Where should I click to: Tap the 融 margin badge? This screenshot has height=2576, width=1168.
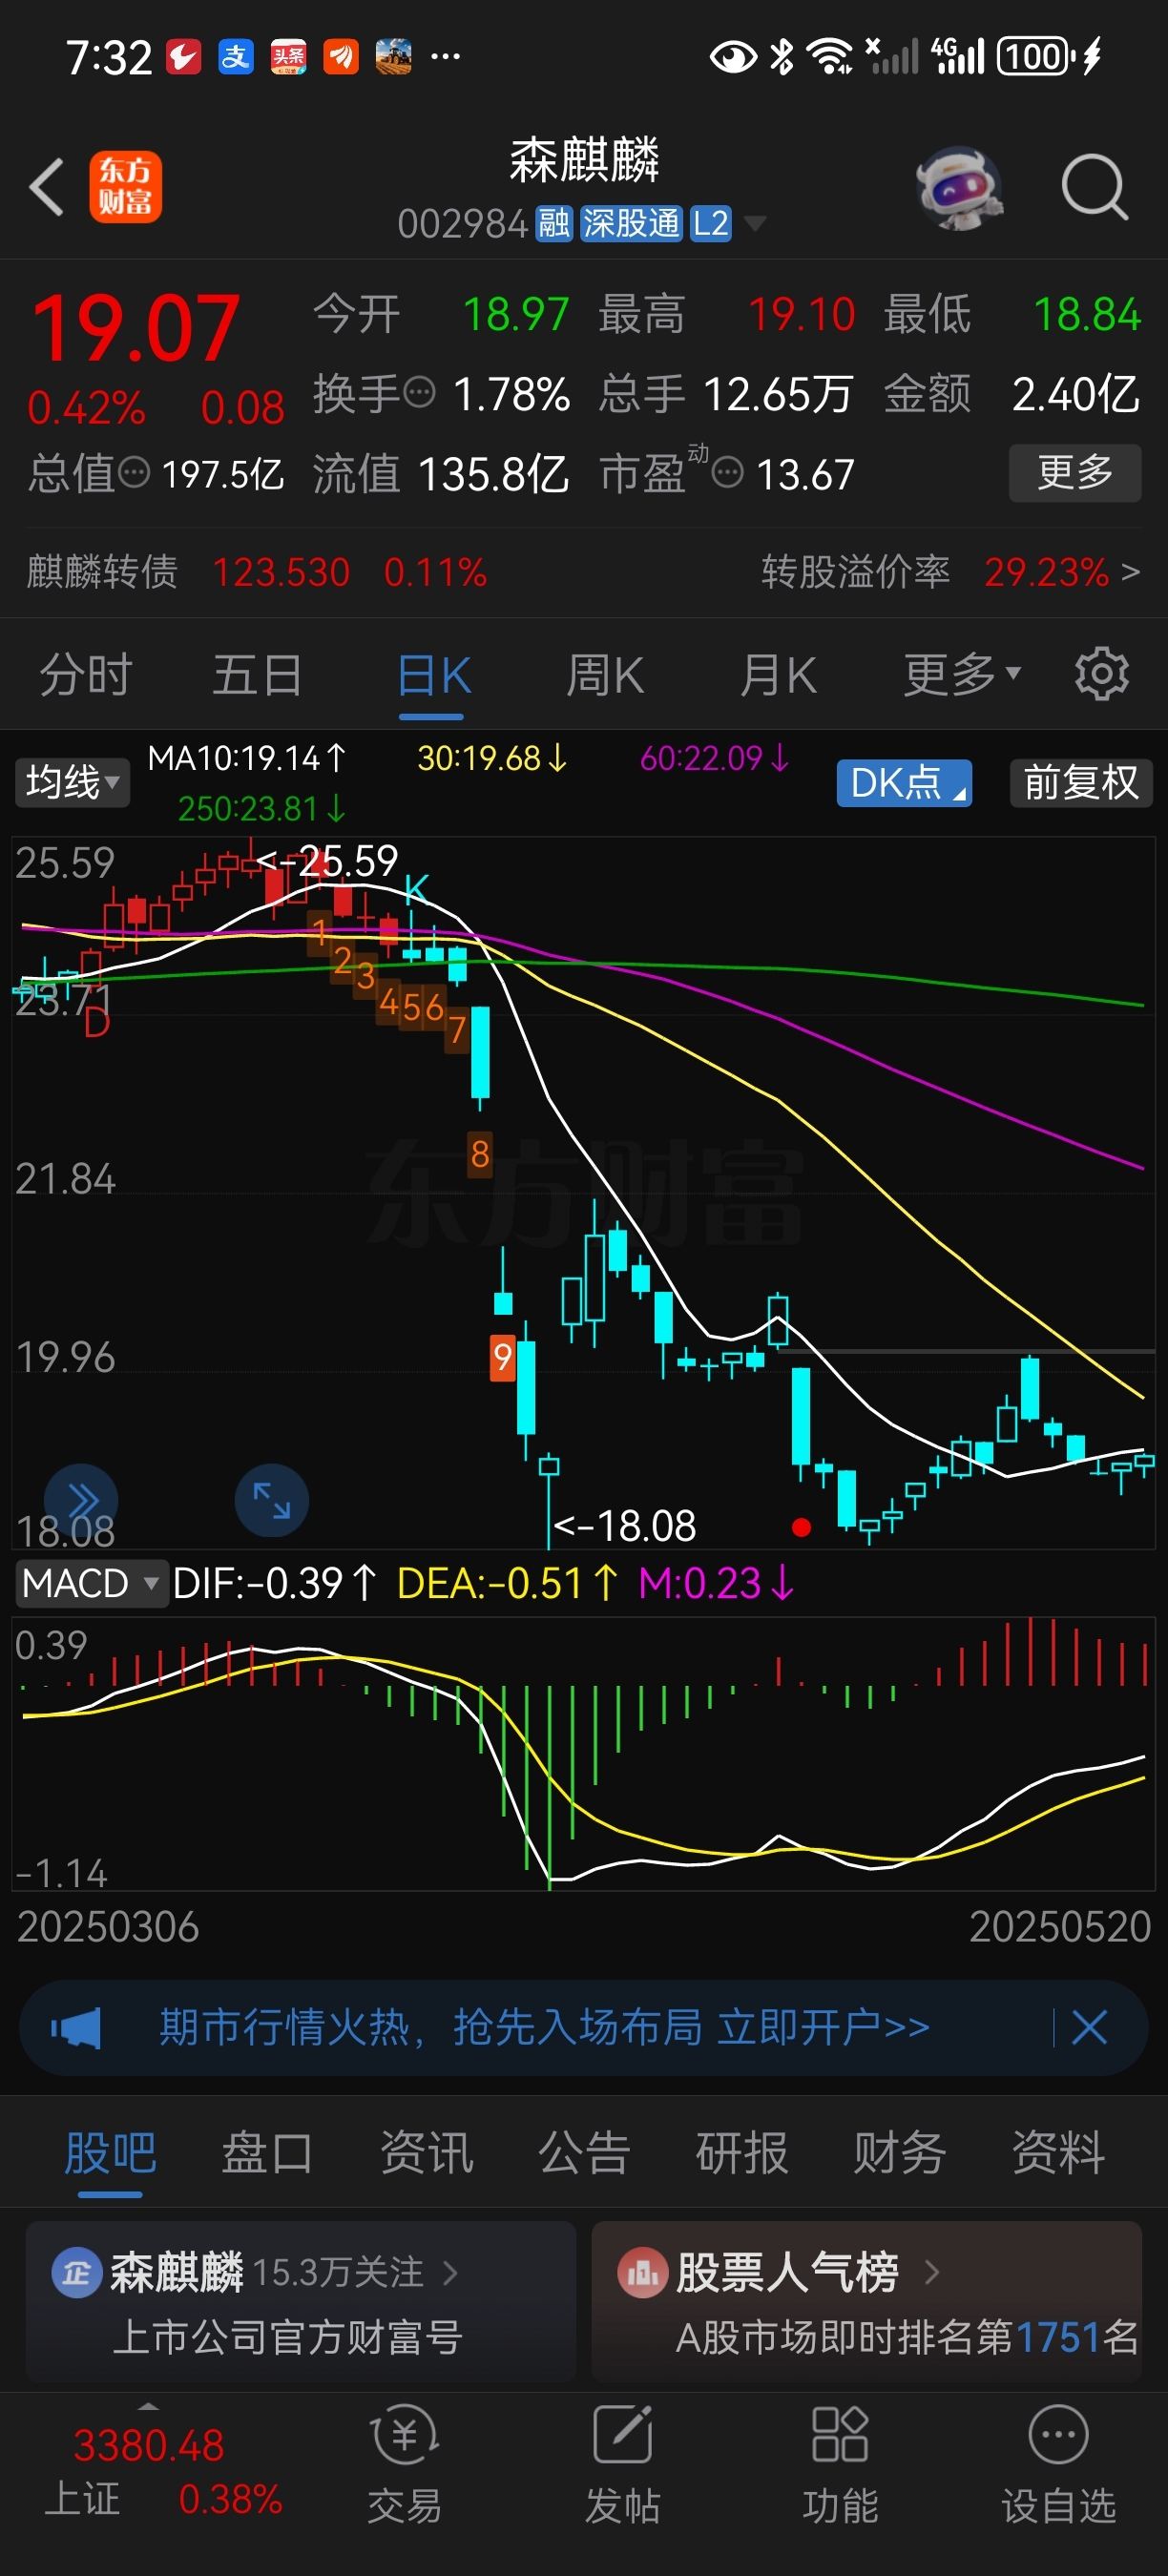554,223
